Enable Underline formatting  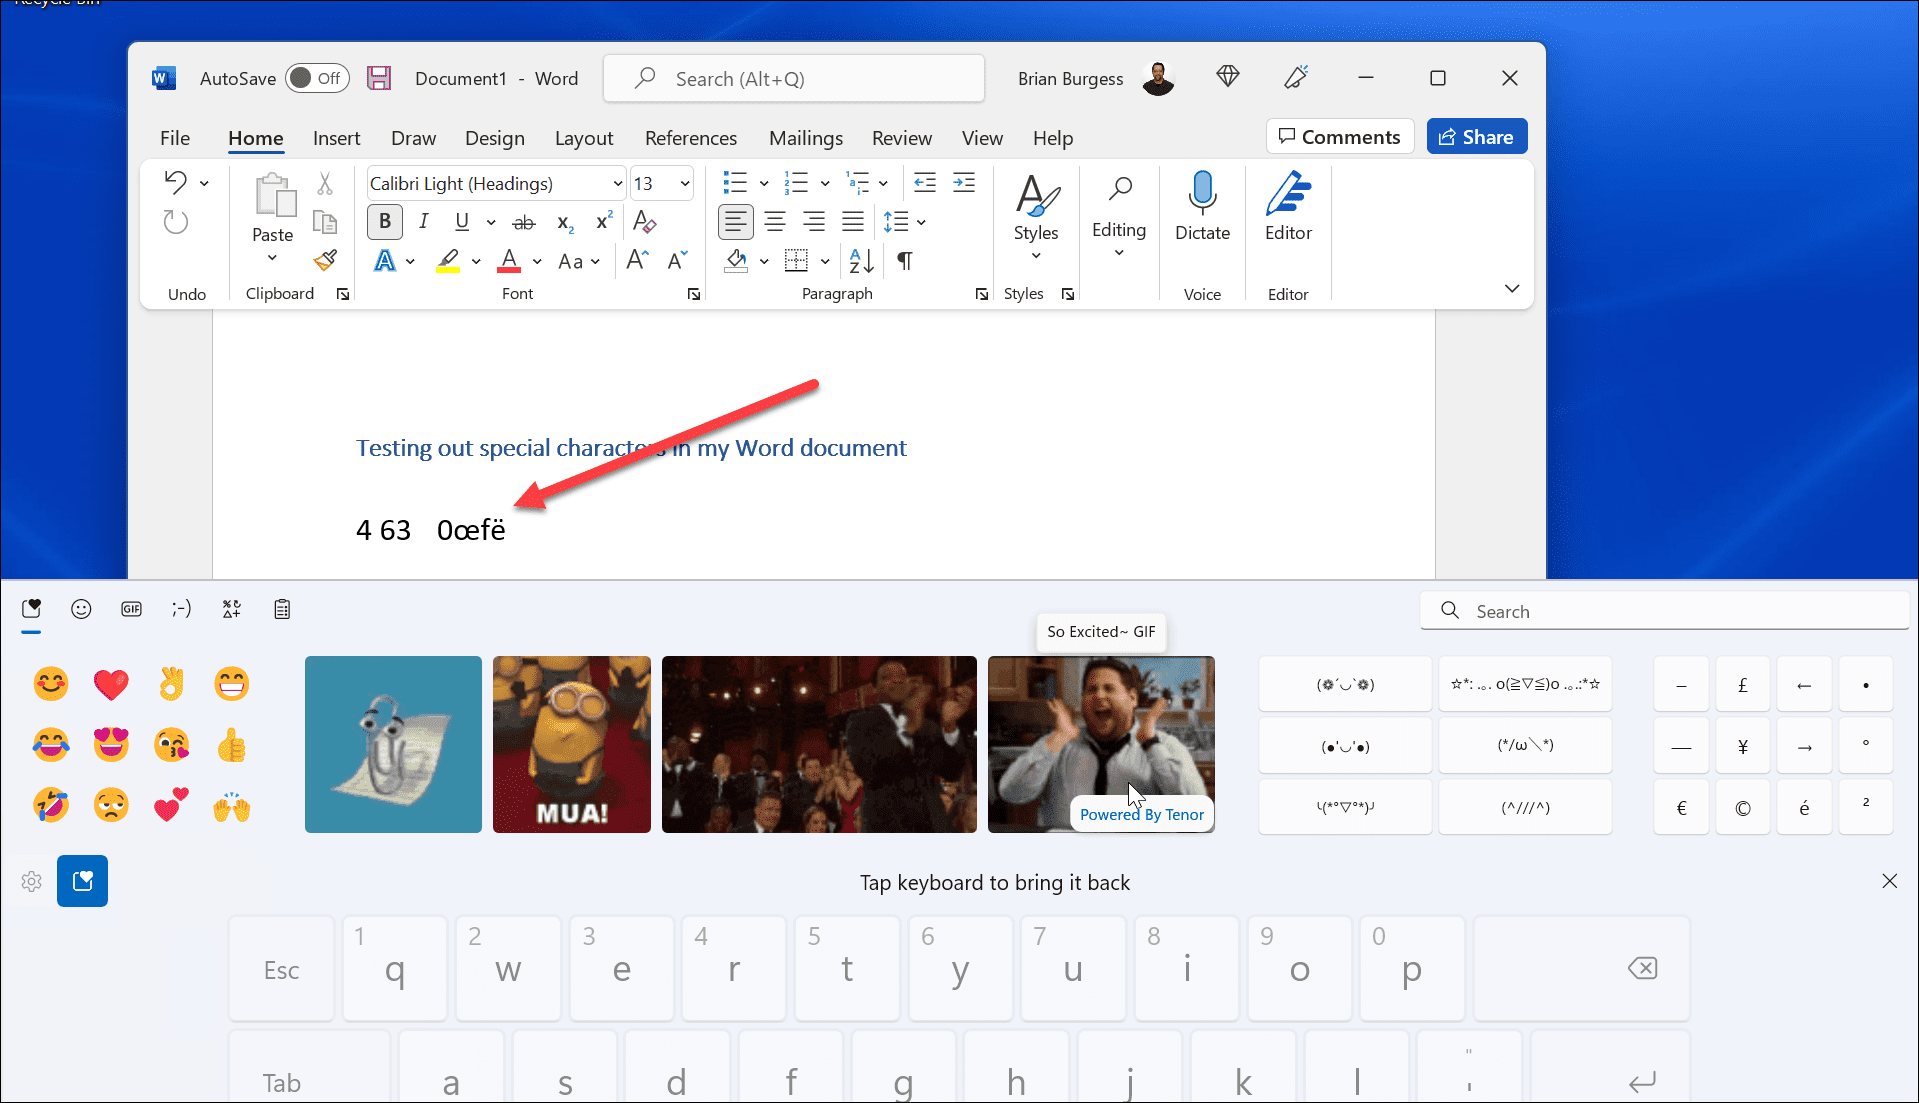(x=461, y=221)
